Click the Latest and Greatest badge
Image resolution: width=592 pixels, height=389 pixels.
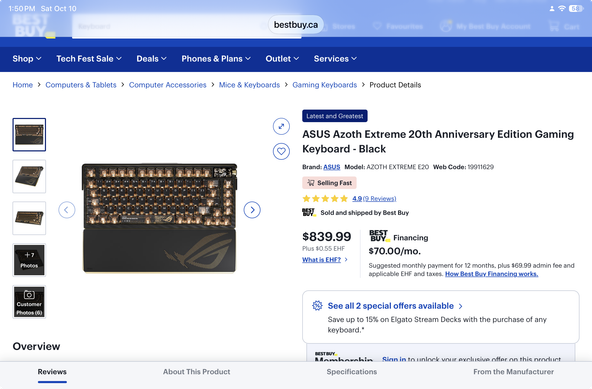pos(335,116)
